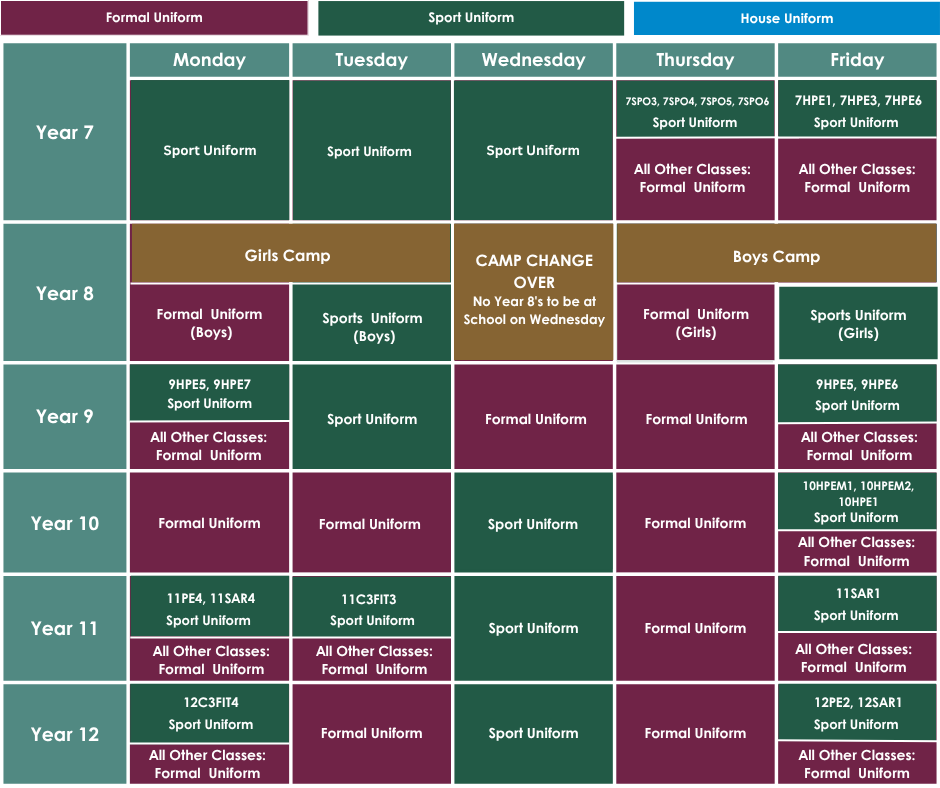Click the House Uniform legend swatch
940x788 pixels.
tap(787, 18)
